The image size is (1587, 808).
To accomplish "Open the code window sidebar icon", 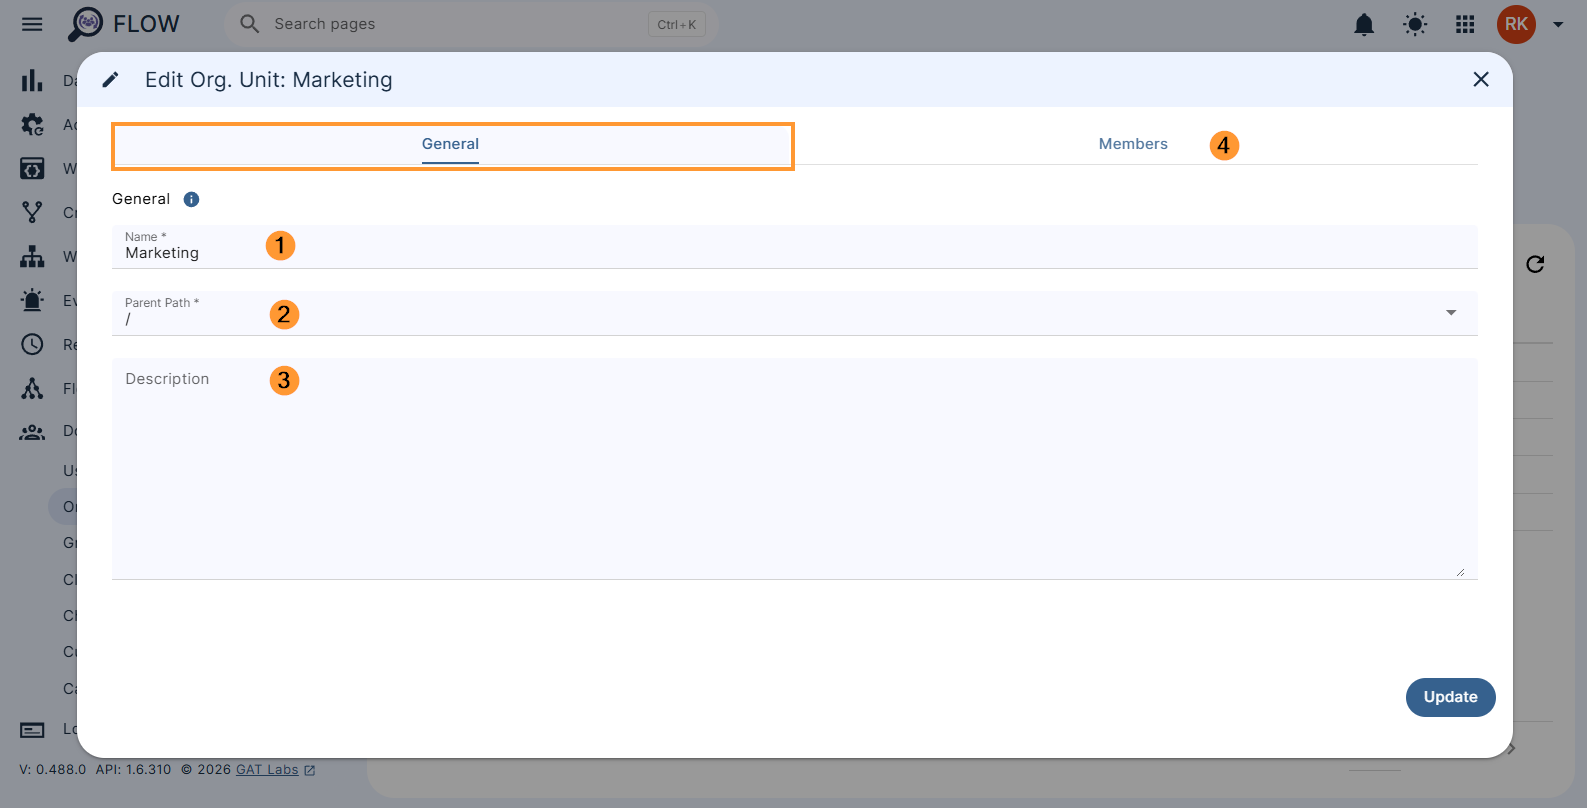I will pyautogui.click(x=32, y=168).
